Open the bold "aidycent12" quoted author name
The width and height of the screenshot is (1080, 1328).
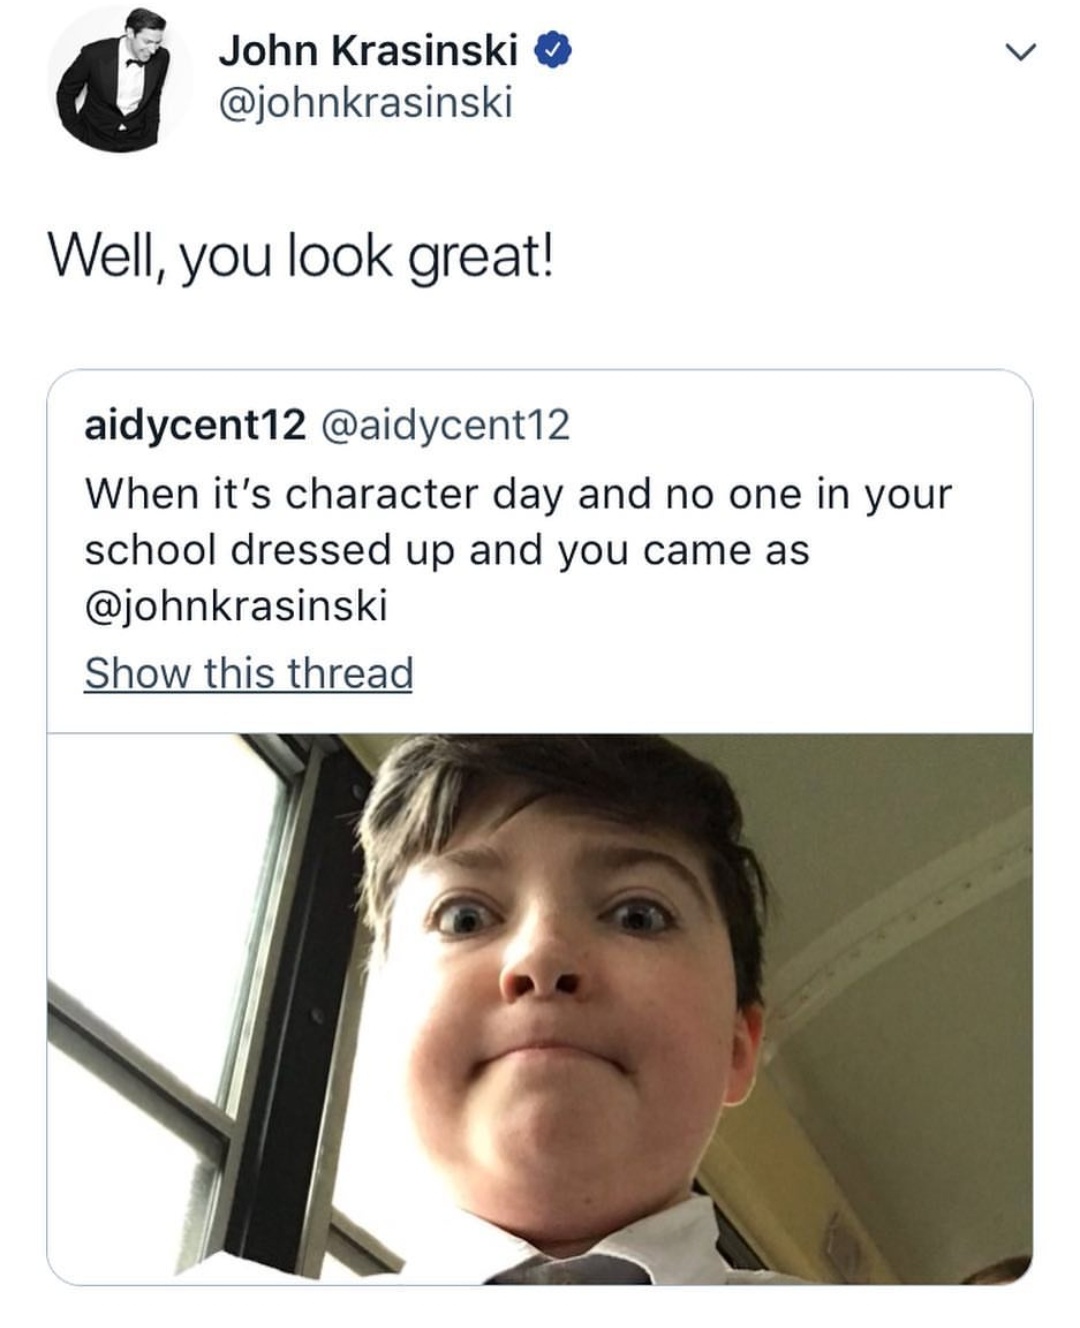pos(195,425)
